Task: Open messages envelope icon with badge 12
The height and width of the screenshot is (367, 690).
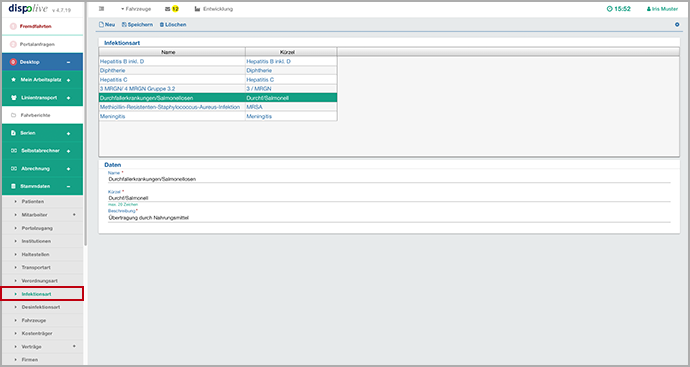Action: point(172,9)
